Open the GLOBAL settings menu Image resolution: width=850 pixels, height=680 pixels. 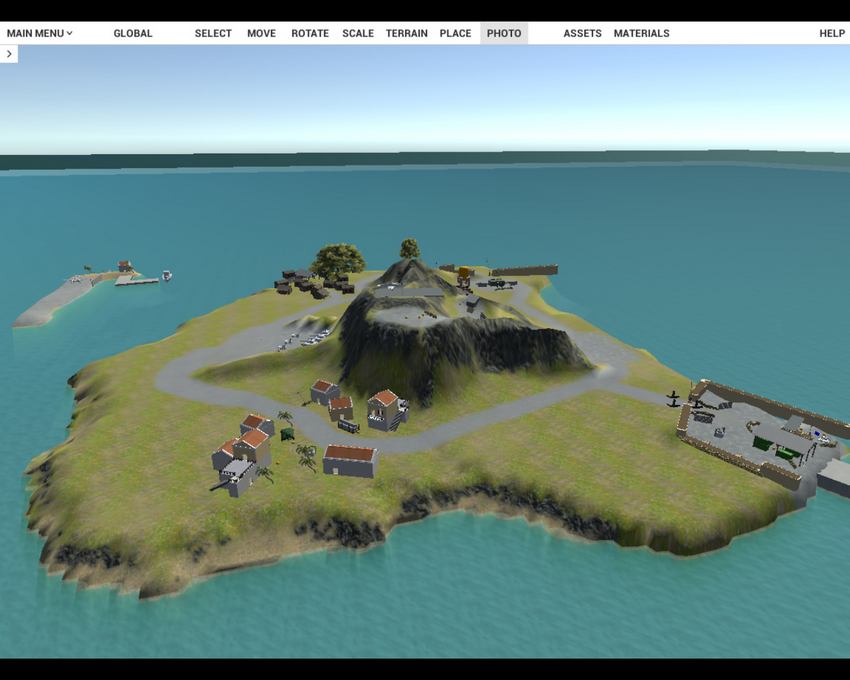click(132, 33)
